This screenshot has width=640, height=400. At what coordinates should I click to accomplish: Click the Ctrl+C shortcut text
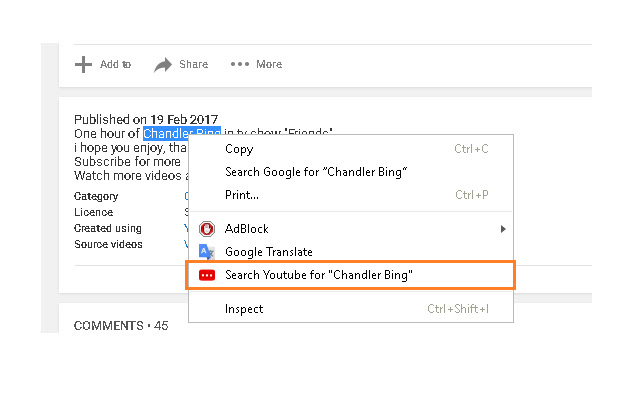[x=471, y=149]
